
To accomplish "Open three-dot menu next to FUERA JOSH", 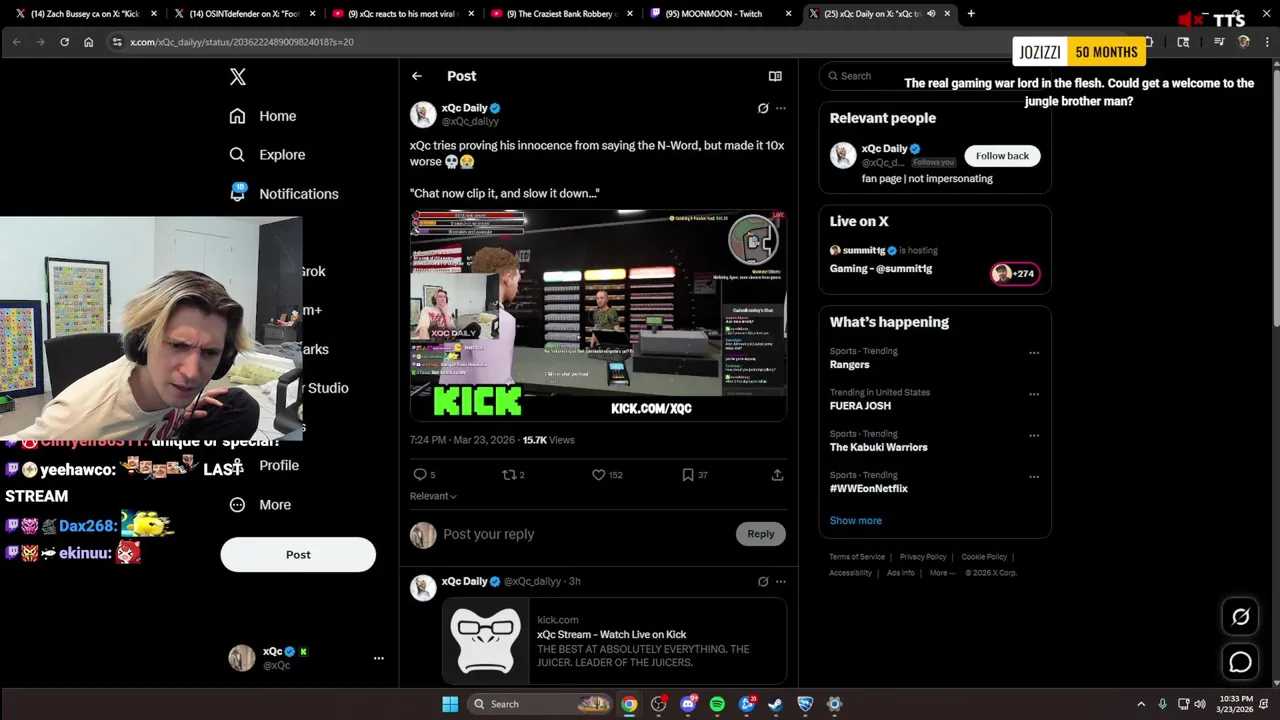I will (x=1034, y=394).
